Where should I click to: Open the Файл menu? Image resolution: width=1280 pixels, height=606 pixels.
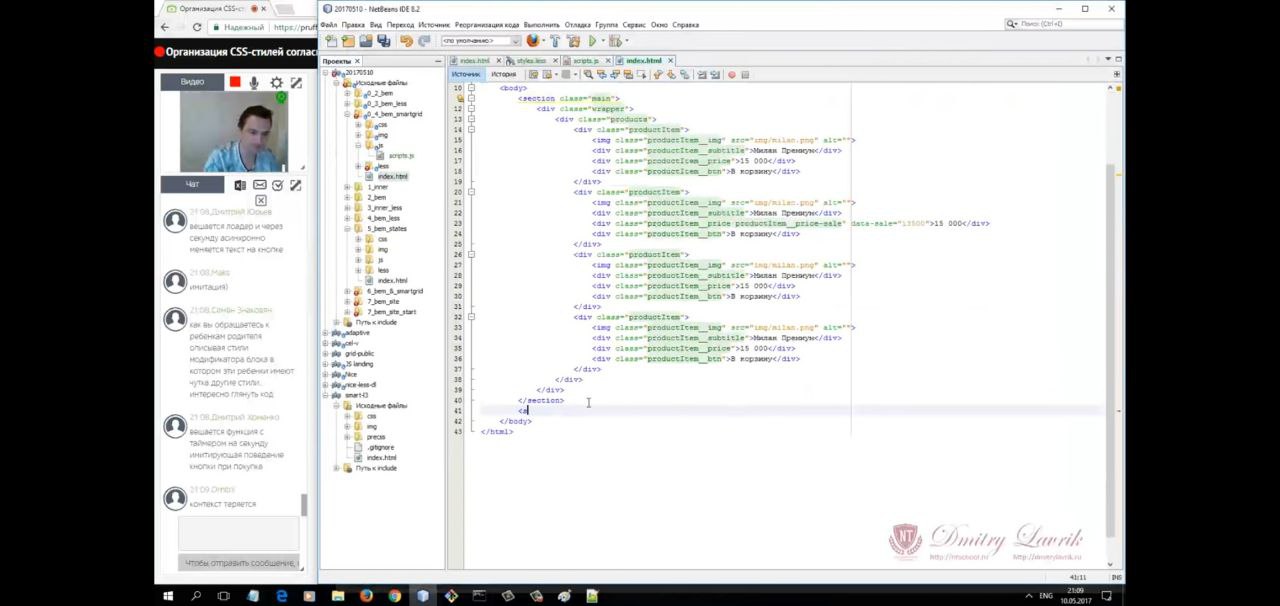click(x=329, y=24)
